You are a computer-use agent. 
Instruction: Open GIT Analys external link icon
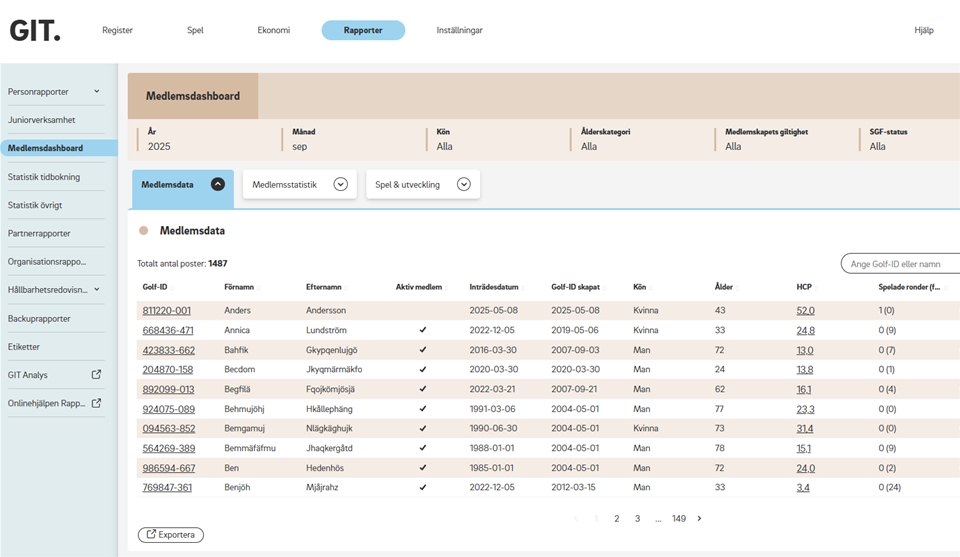(x=96, y=375)
